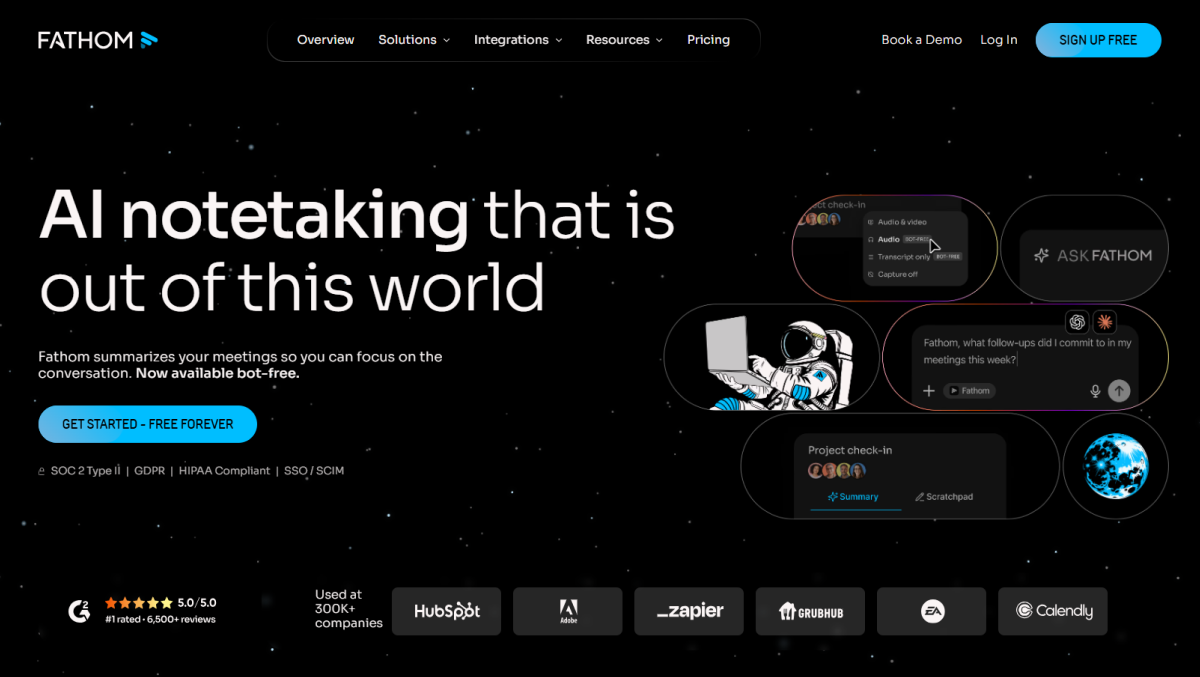Image resolution: width=1200 pixels, height=677 pixels.
Task: Click the 'SOC 2 Type II' compliance text
Action: click(x=85, y=471)
